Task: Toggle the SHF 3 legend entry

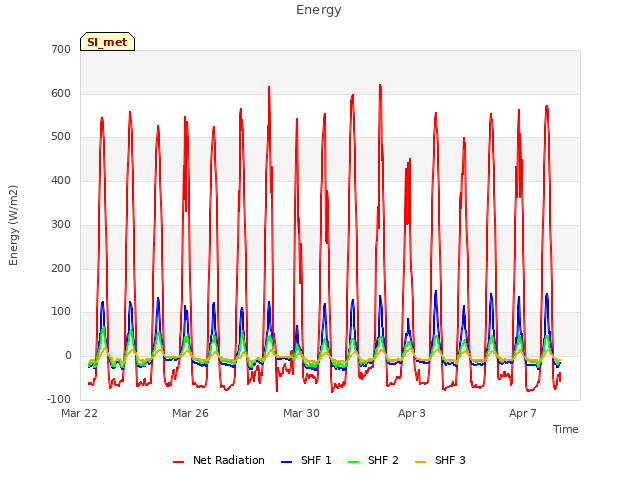Action: [x=440, y=460]
